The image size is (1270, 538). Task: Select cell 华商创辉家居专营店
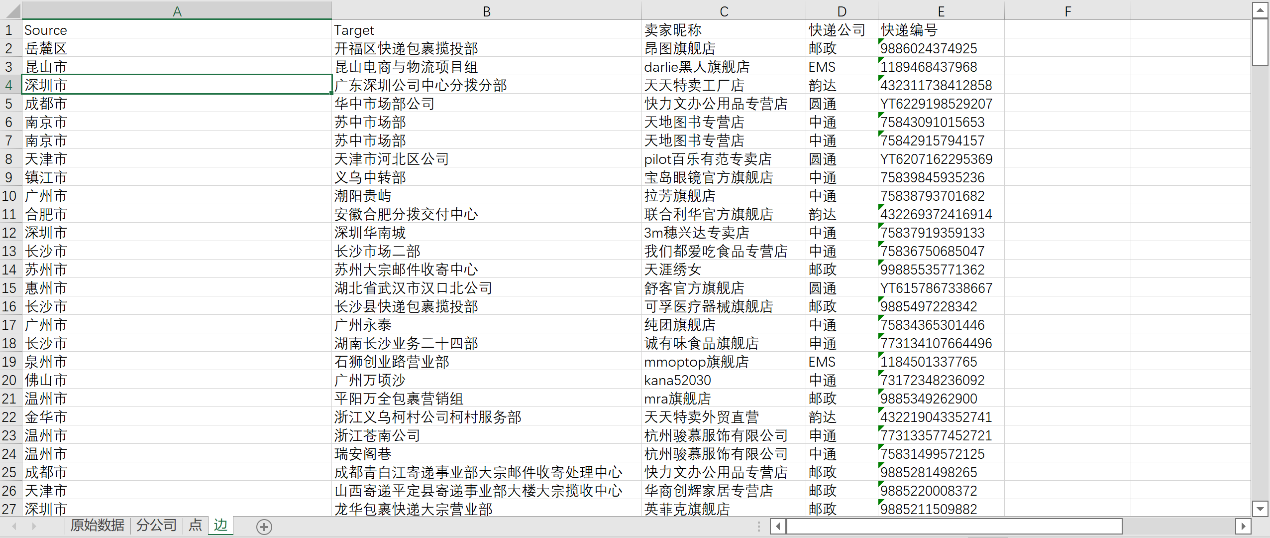[724, 491]
